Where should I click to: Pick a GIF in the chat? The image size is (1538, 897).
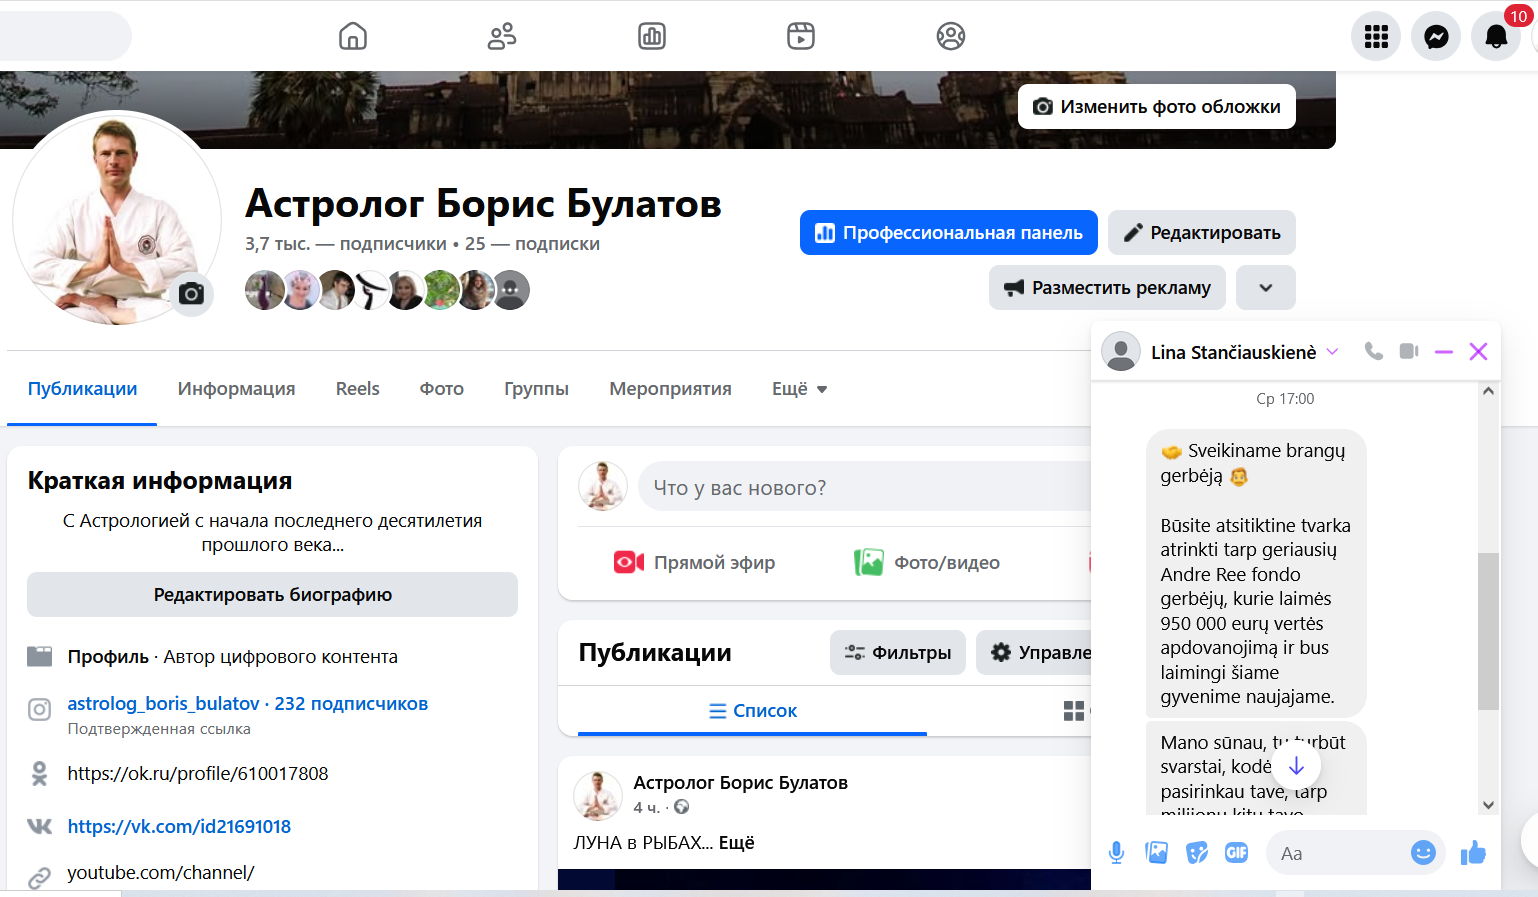click(1237, 853)
